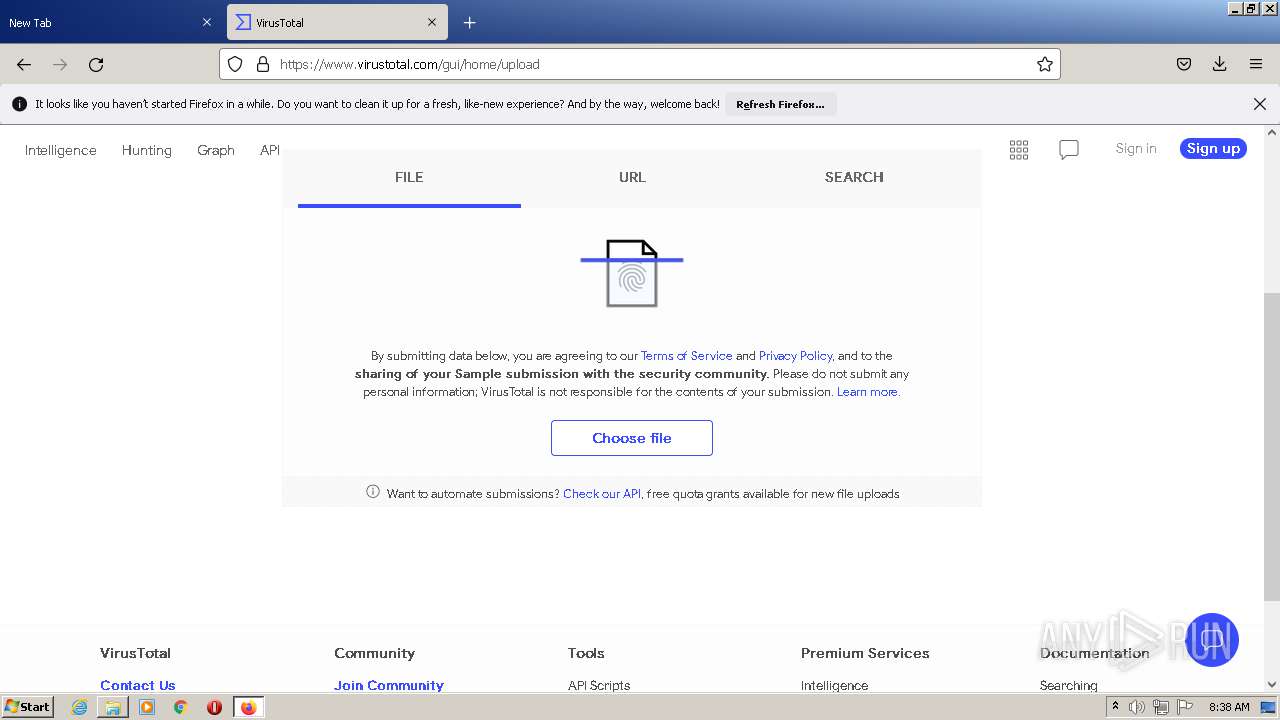Launch Google Chrome from the taskbar
The image size is (1280, 720).
coord(181,707)
